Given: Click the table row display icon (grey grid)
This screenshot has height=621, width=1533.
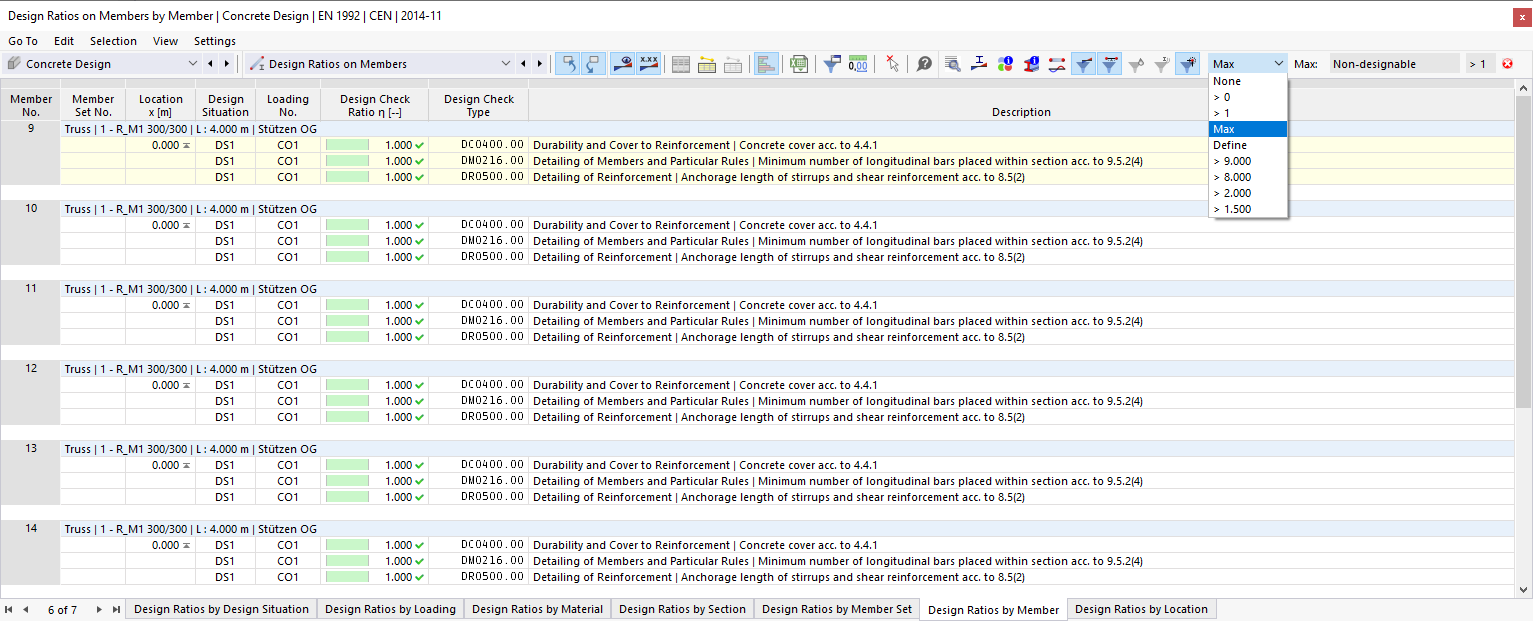Looking at the screenshot, I should tap(681, 64).
